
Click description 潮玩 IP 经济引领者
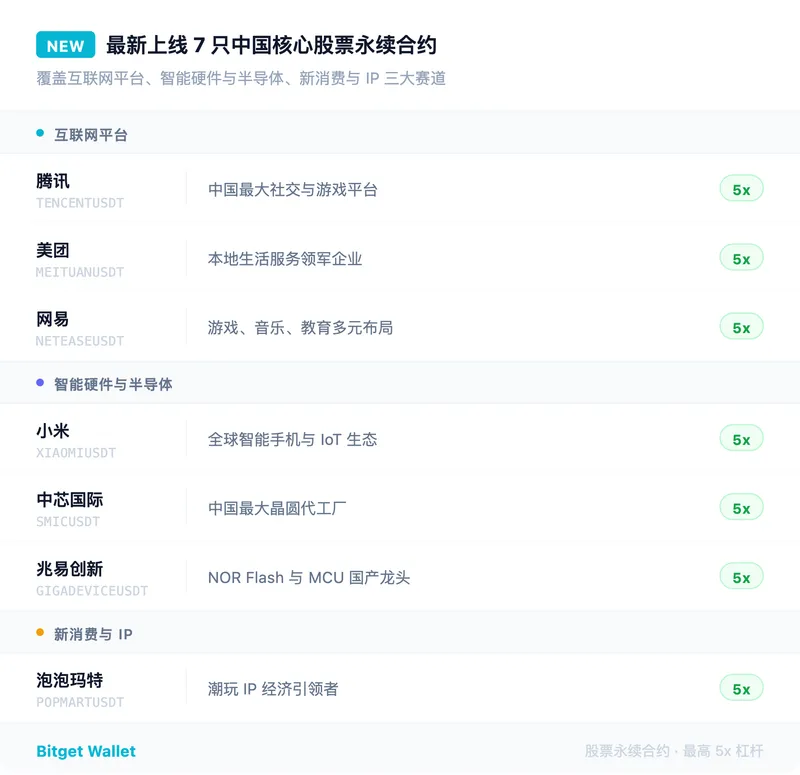point(273,689)
